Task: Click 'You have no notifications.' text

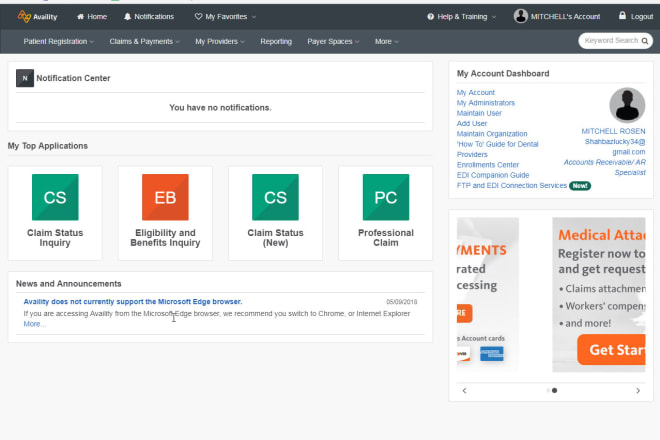Action: (220, 107)
